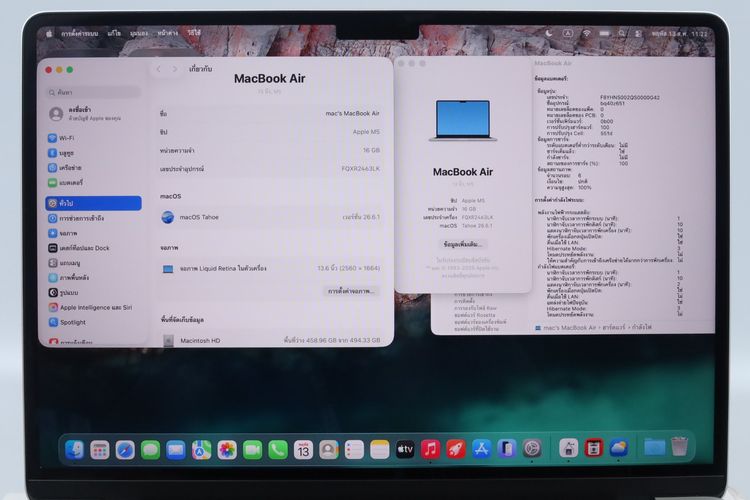Image resolution: width=750 pixels, height=500 pixels.
Task: Select แบตเตอรี่ Battery in sidebar
Action: [93, 183]
